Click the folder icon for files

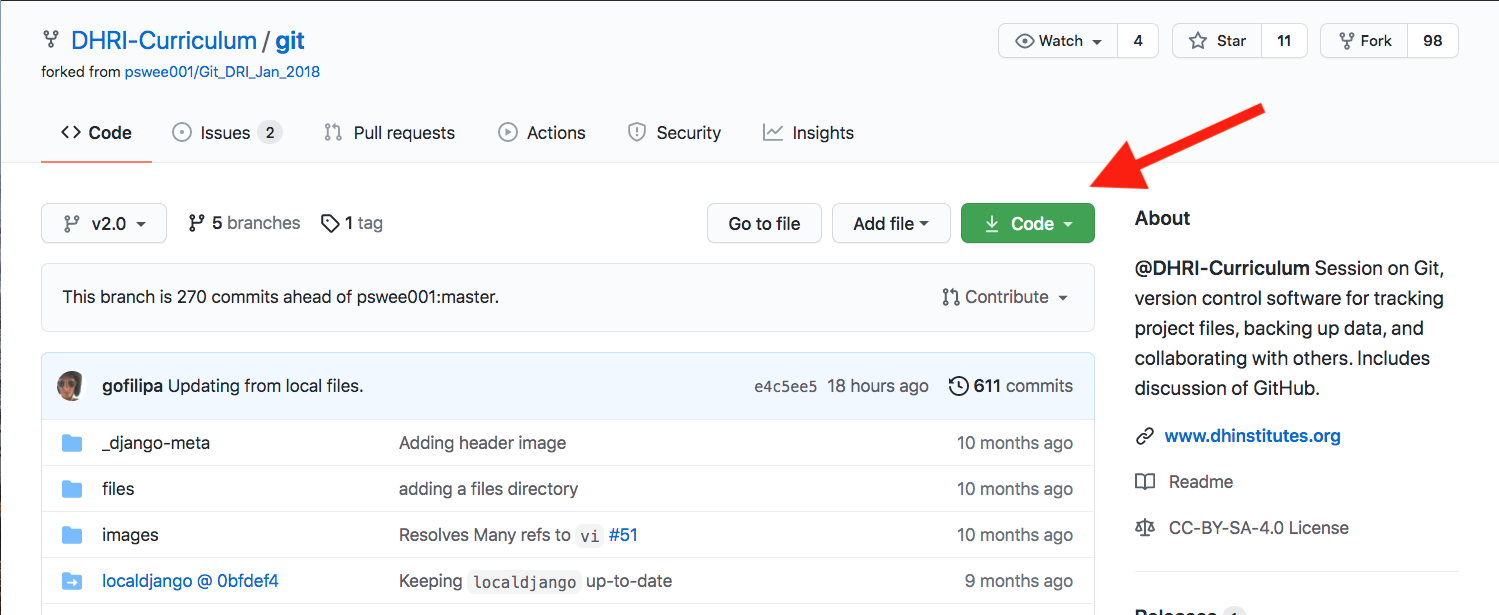click(72, 489)
